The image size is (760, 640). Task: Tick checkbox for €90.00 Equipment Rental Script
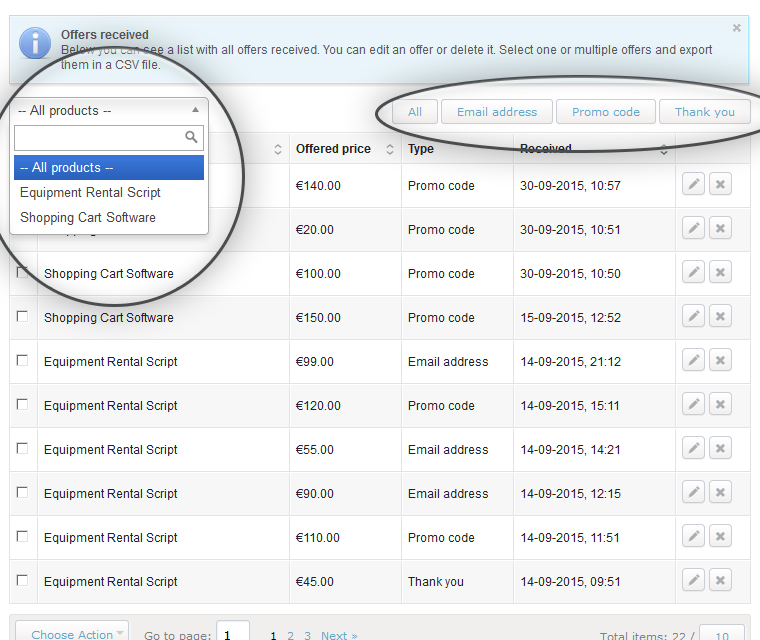[x=22, y=493]
